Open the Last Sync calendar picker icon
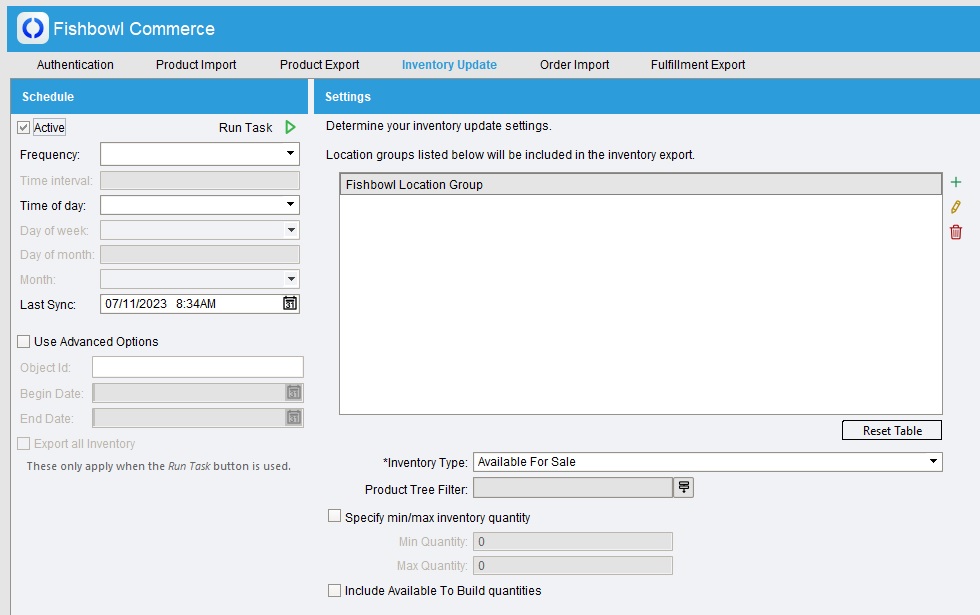Screen dimensions: 980x615 coord(290,304)
